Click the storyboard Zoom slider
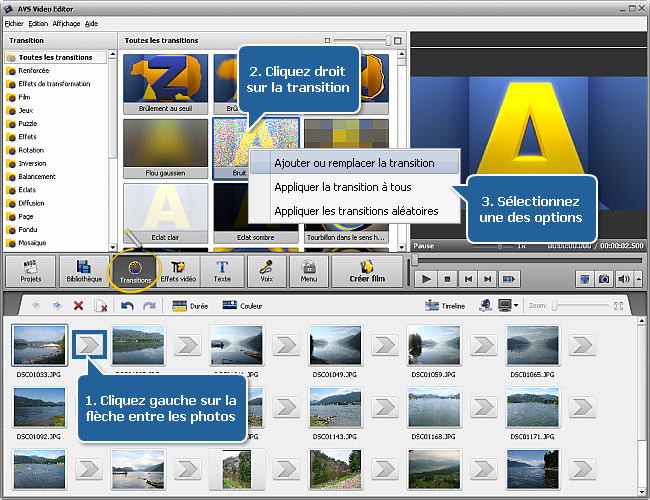The image size is (650, 500). [580, 305]
